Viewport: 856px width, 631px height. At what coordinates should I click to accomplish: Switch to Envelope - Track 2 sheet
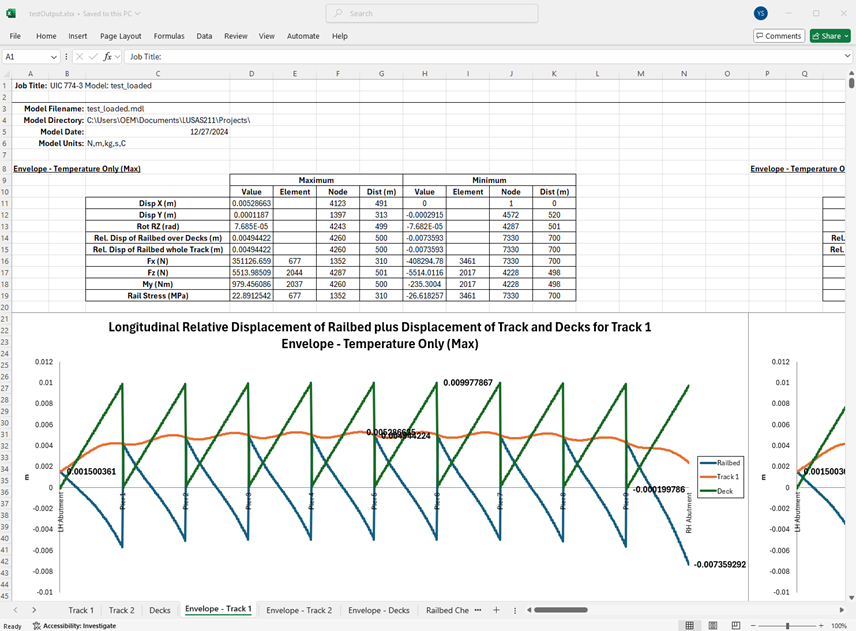[x=299, y=610]
